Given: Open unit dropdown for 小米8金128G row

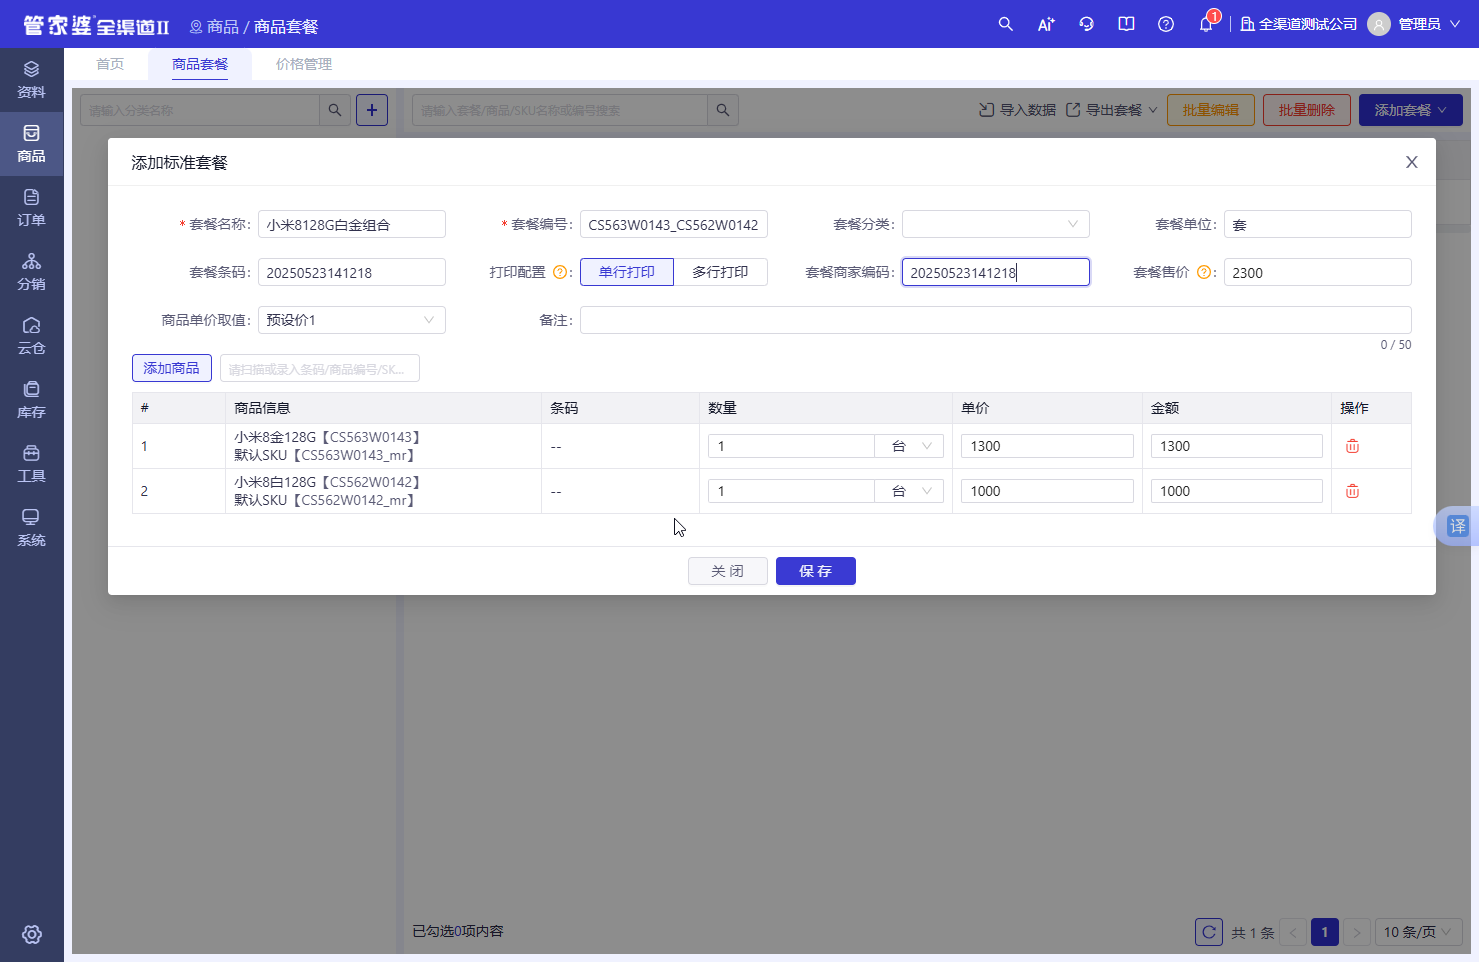Looking at the screenshot, I should click(910, 446).
